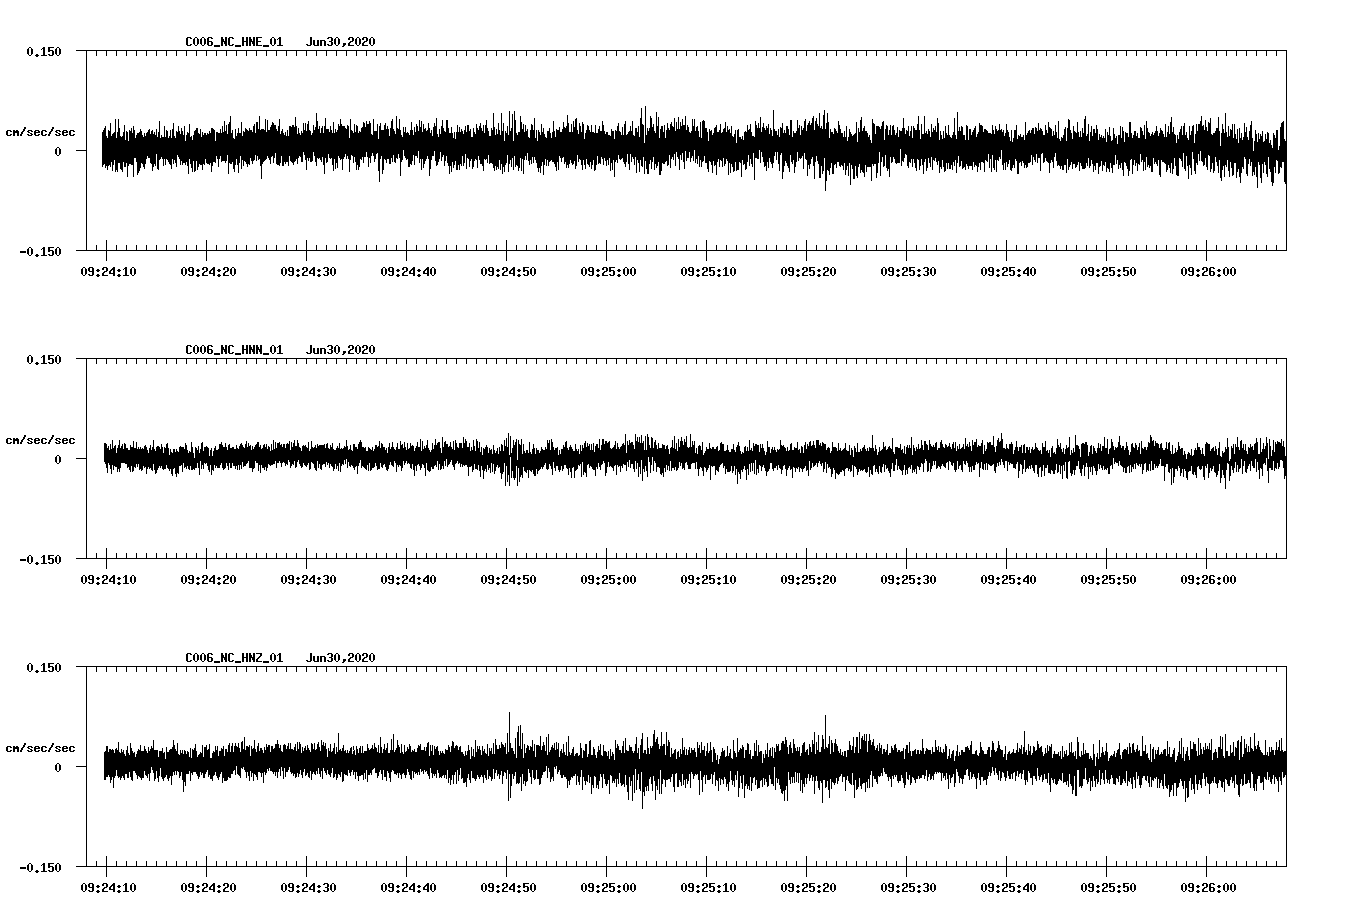Screen dimensions: 1358x924
Task: Pick the 09:24:30 time label under the HNZ plot
Action: 308,888
